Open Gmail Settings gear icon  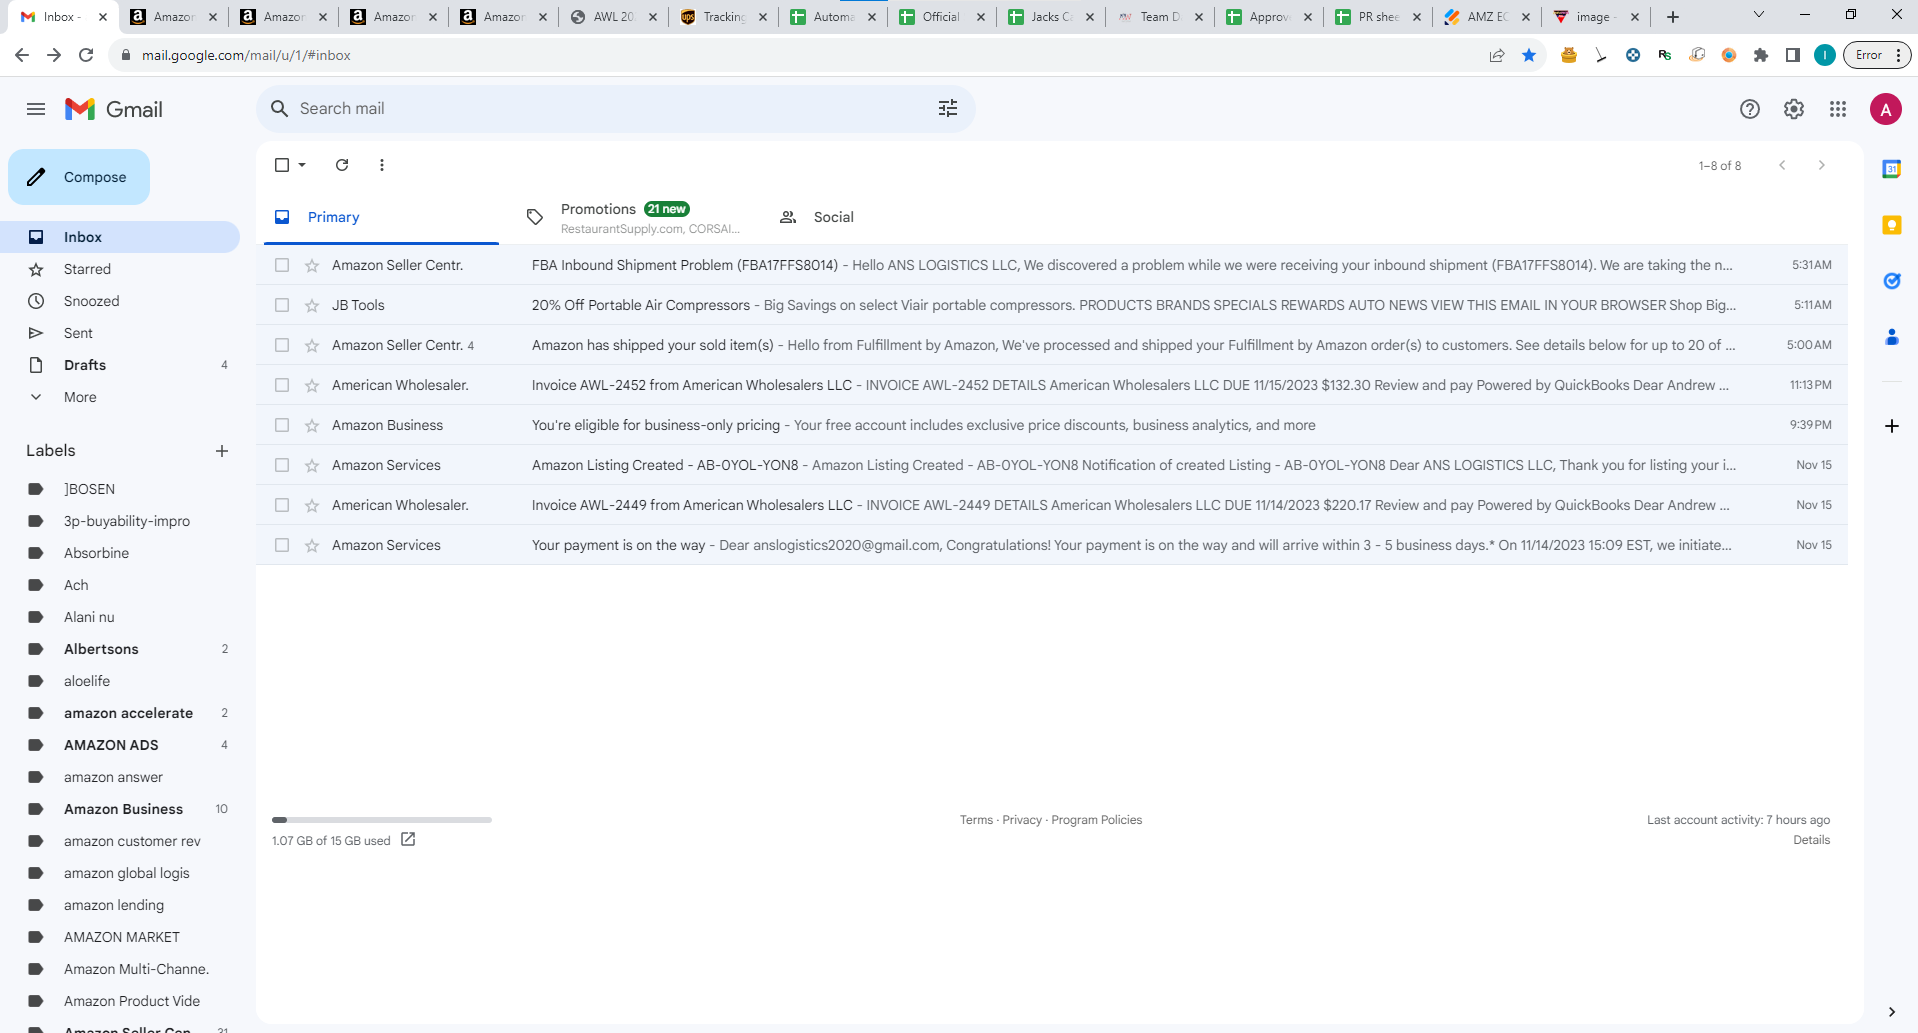[x=1794, y=109]
